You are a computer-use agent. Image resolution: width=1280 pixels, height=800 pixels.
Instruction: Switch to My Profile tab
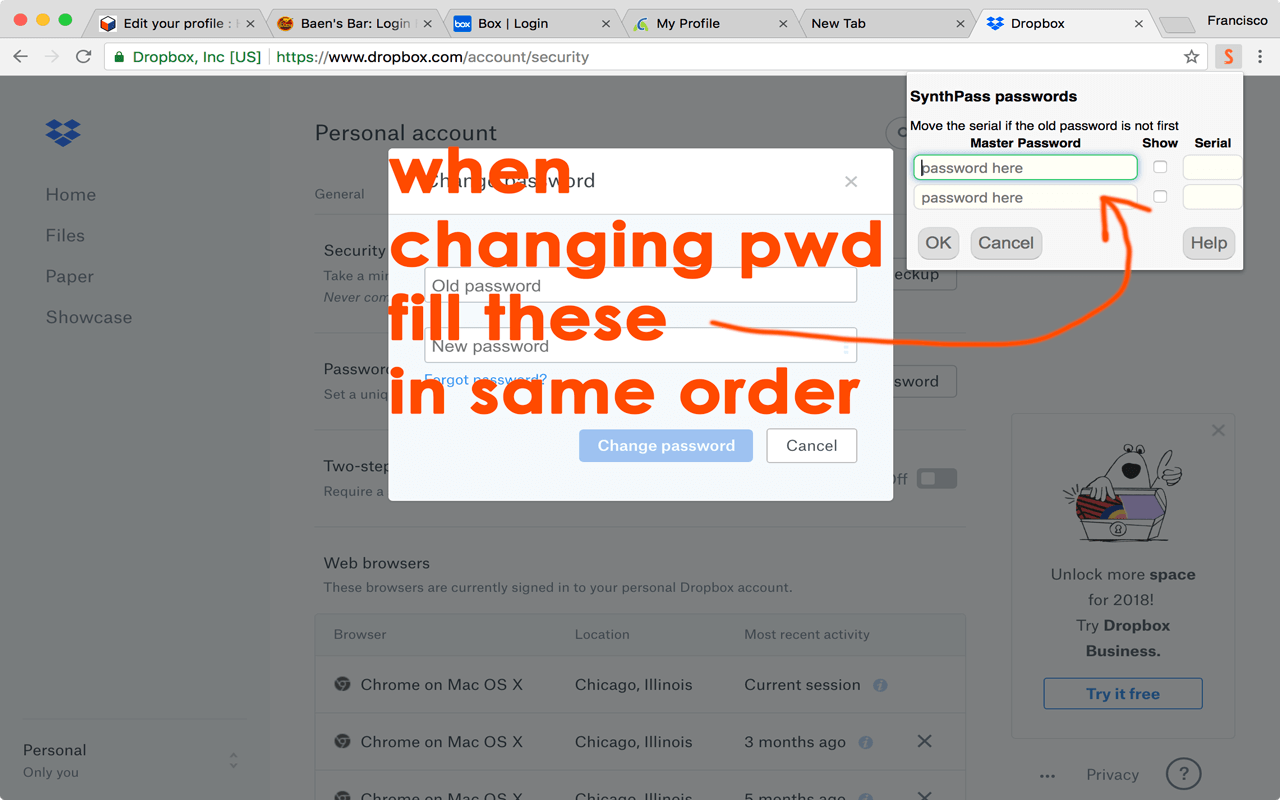click(711, 23)
